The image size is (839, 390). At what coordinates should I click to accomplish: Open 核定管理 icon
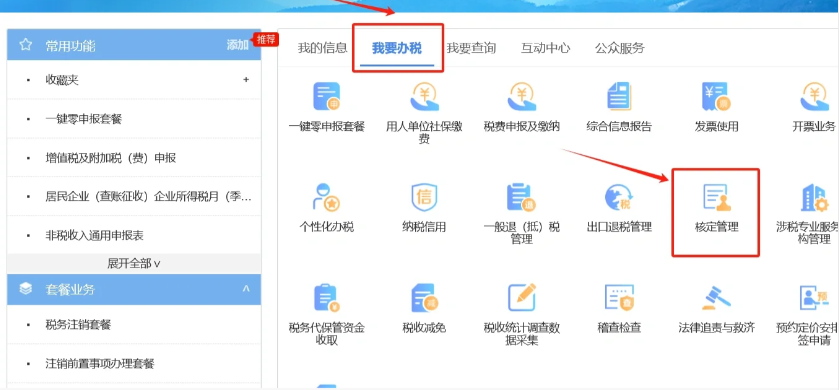(x=716, y=197)
